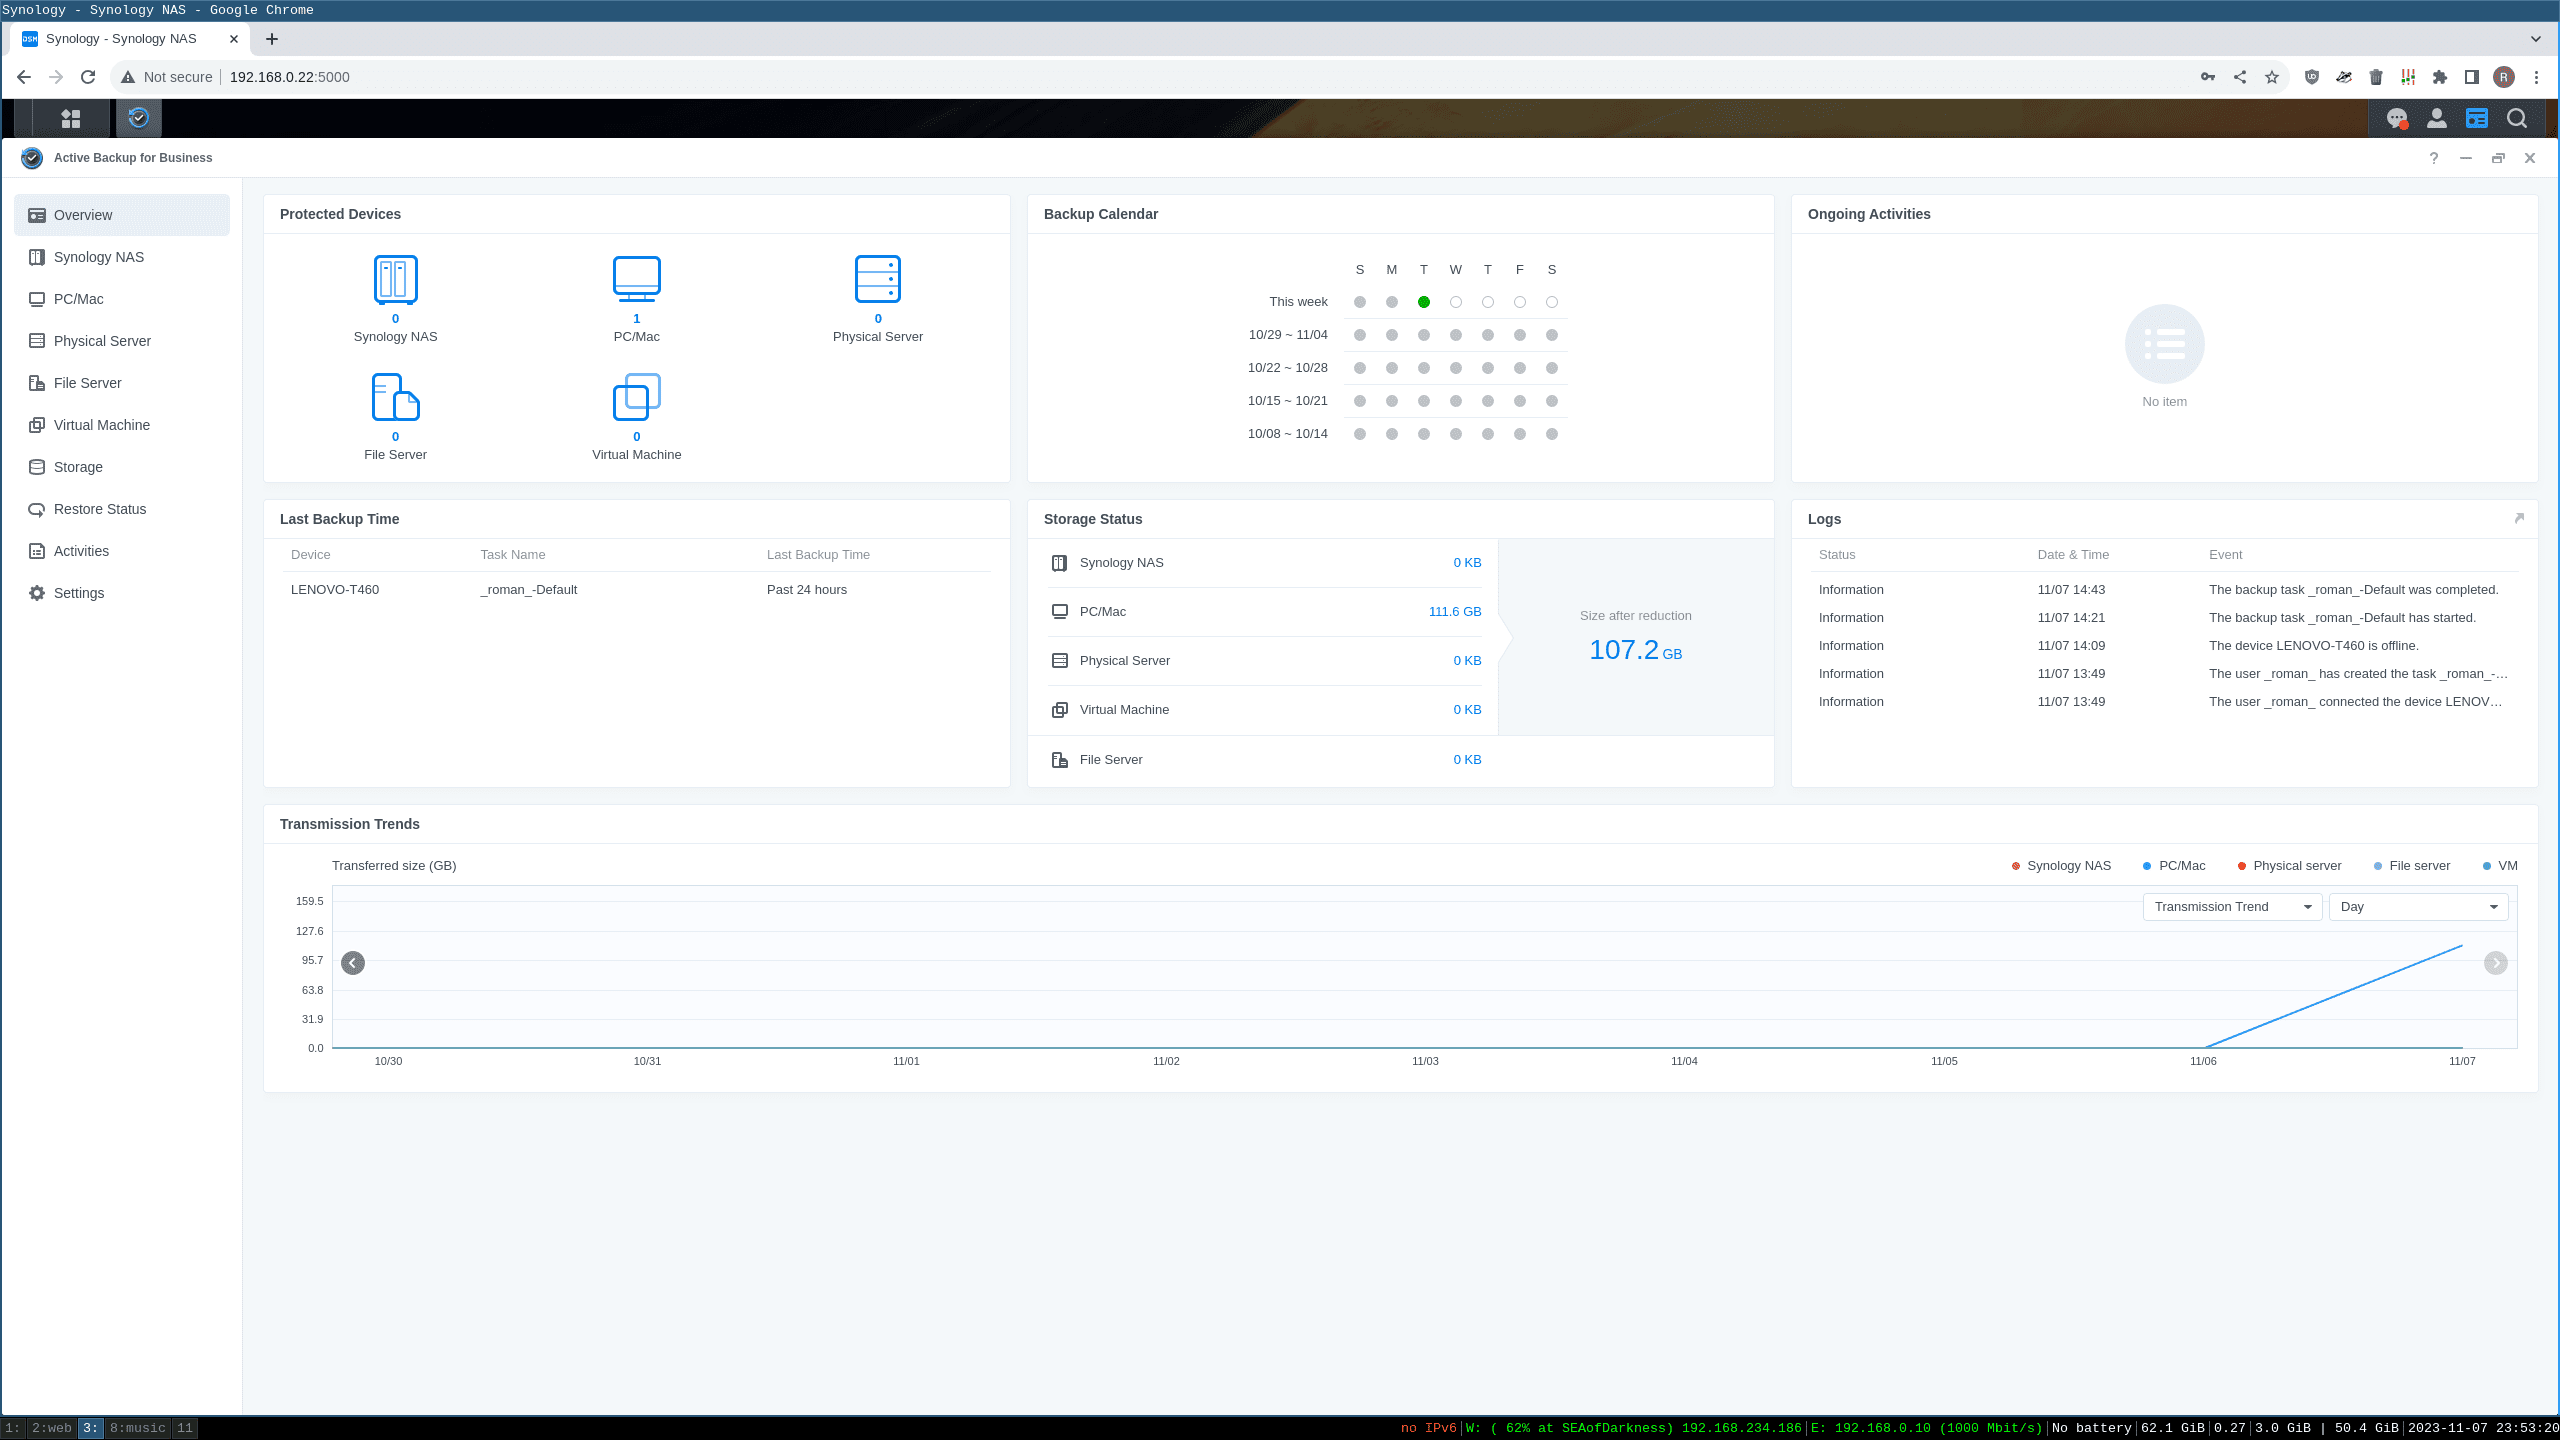The image size is (2560, 1440).
Task: Expand Chrome tab search chevron
Action: point(2536,39)
